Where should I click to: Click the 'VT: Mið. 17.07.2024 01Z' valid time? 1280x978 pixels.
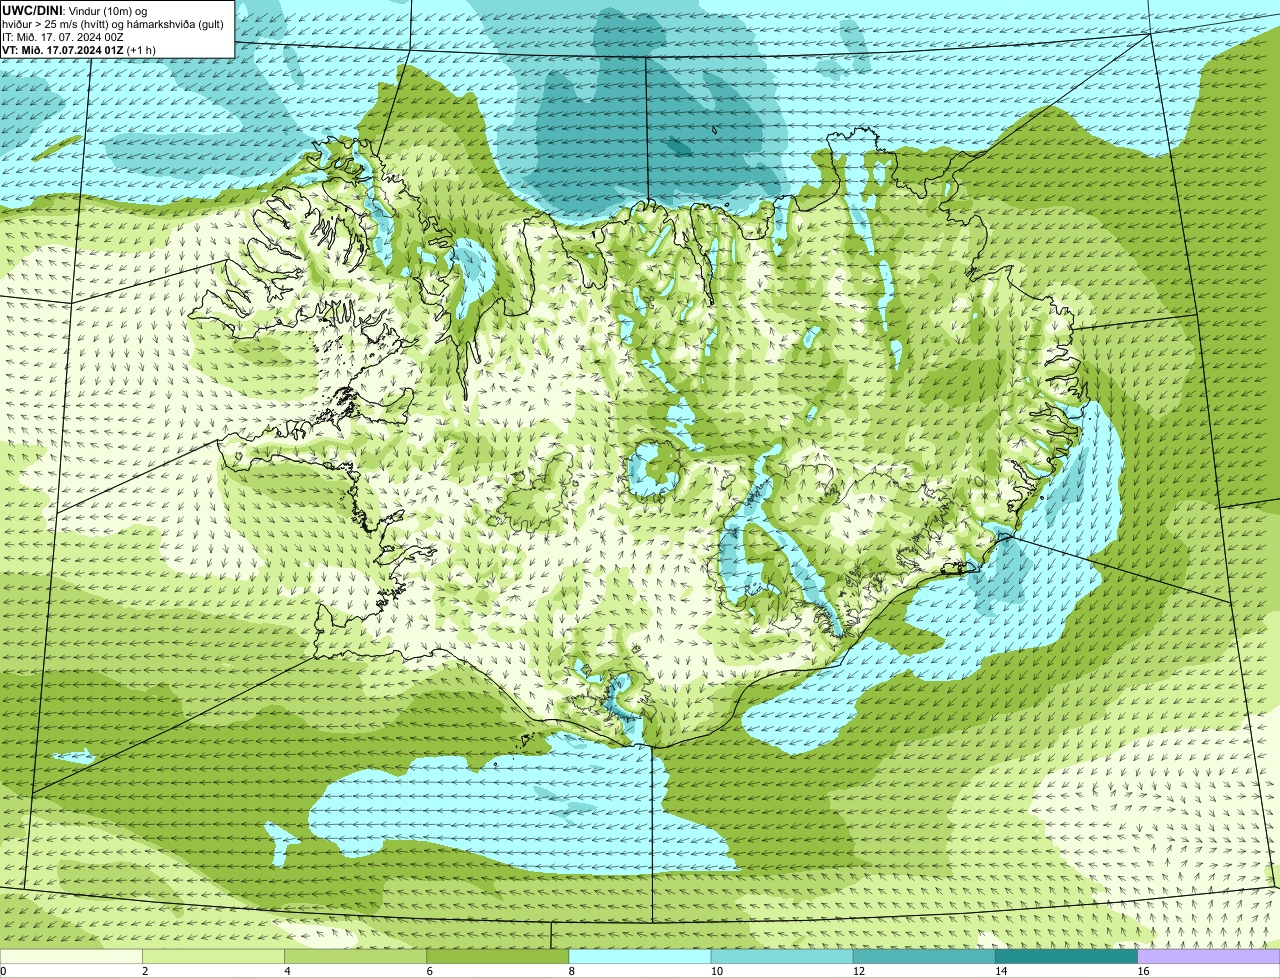pyautogui.click(x=63, y=50)
